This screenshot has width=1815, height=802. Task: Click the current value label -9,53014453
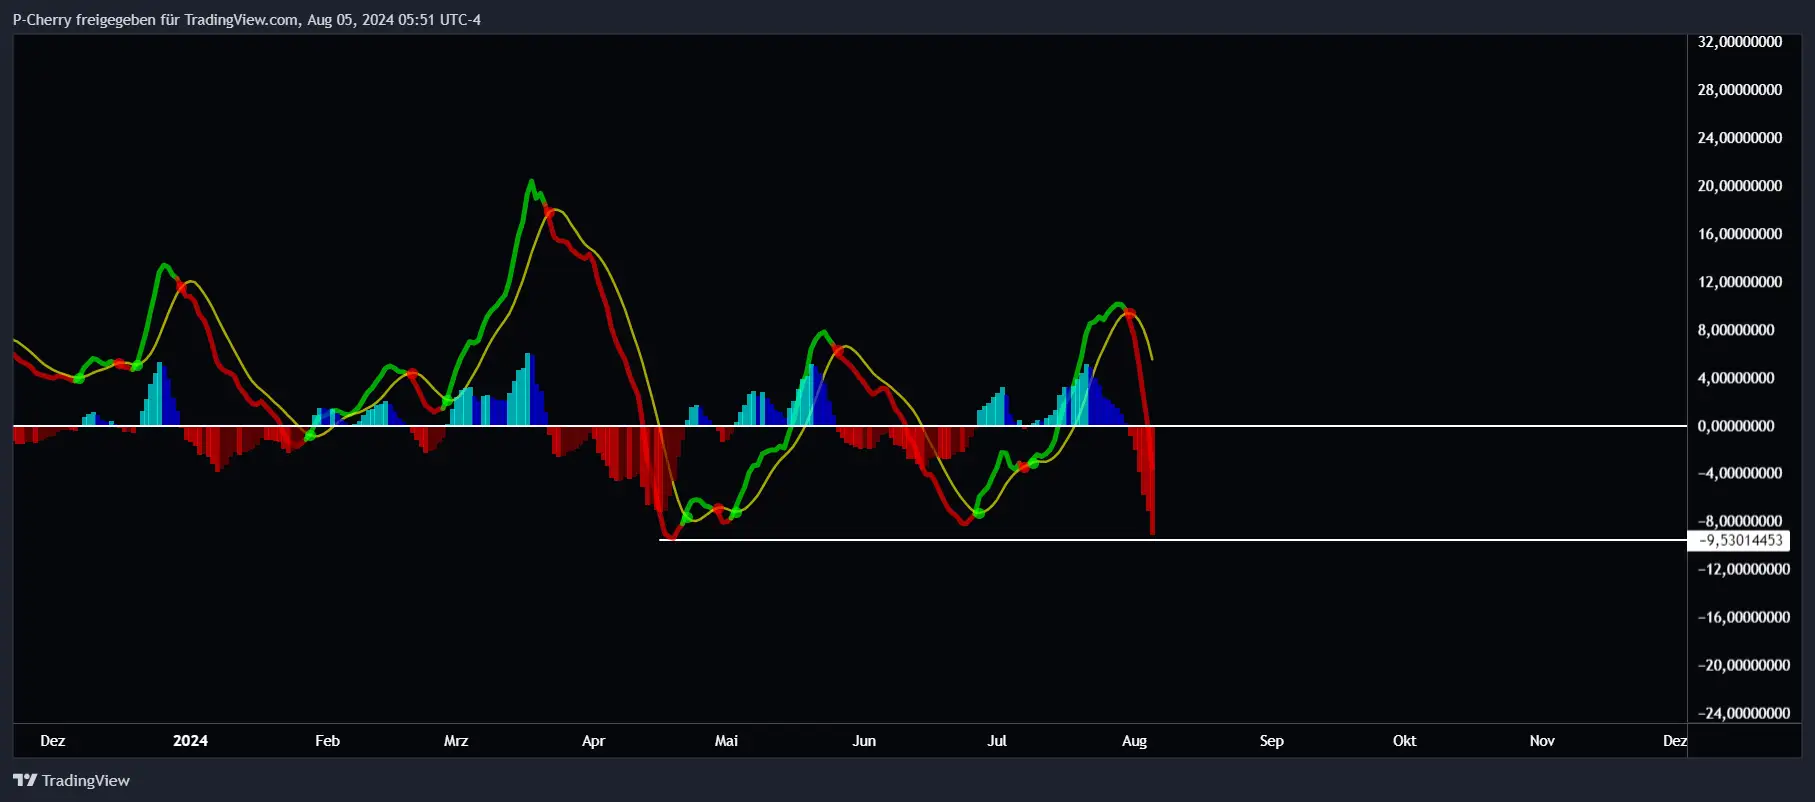coord(1739,541)
